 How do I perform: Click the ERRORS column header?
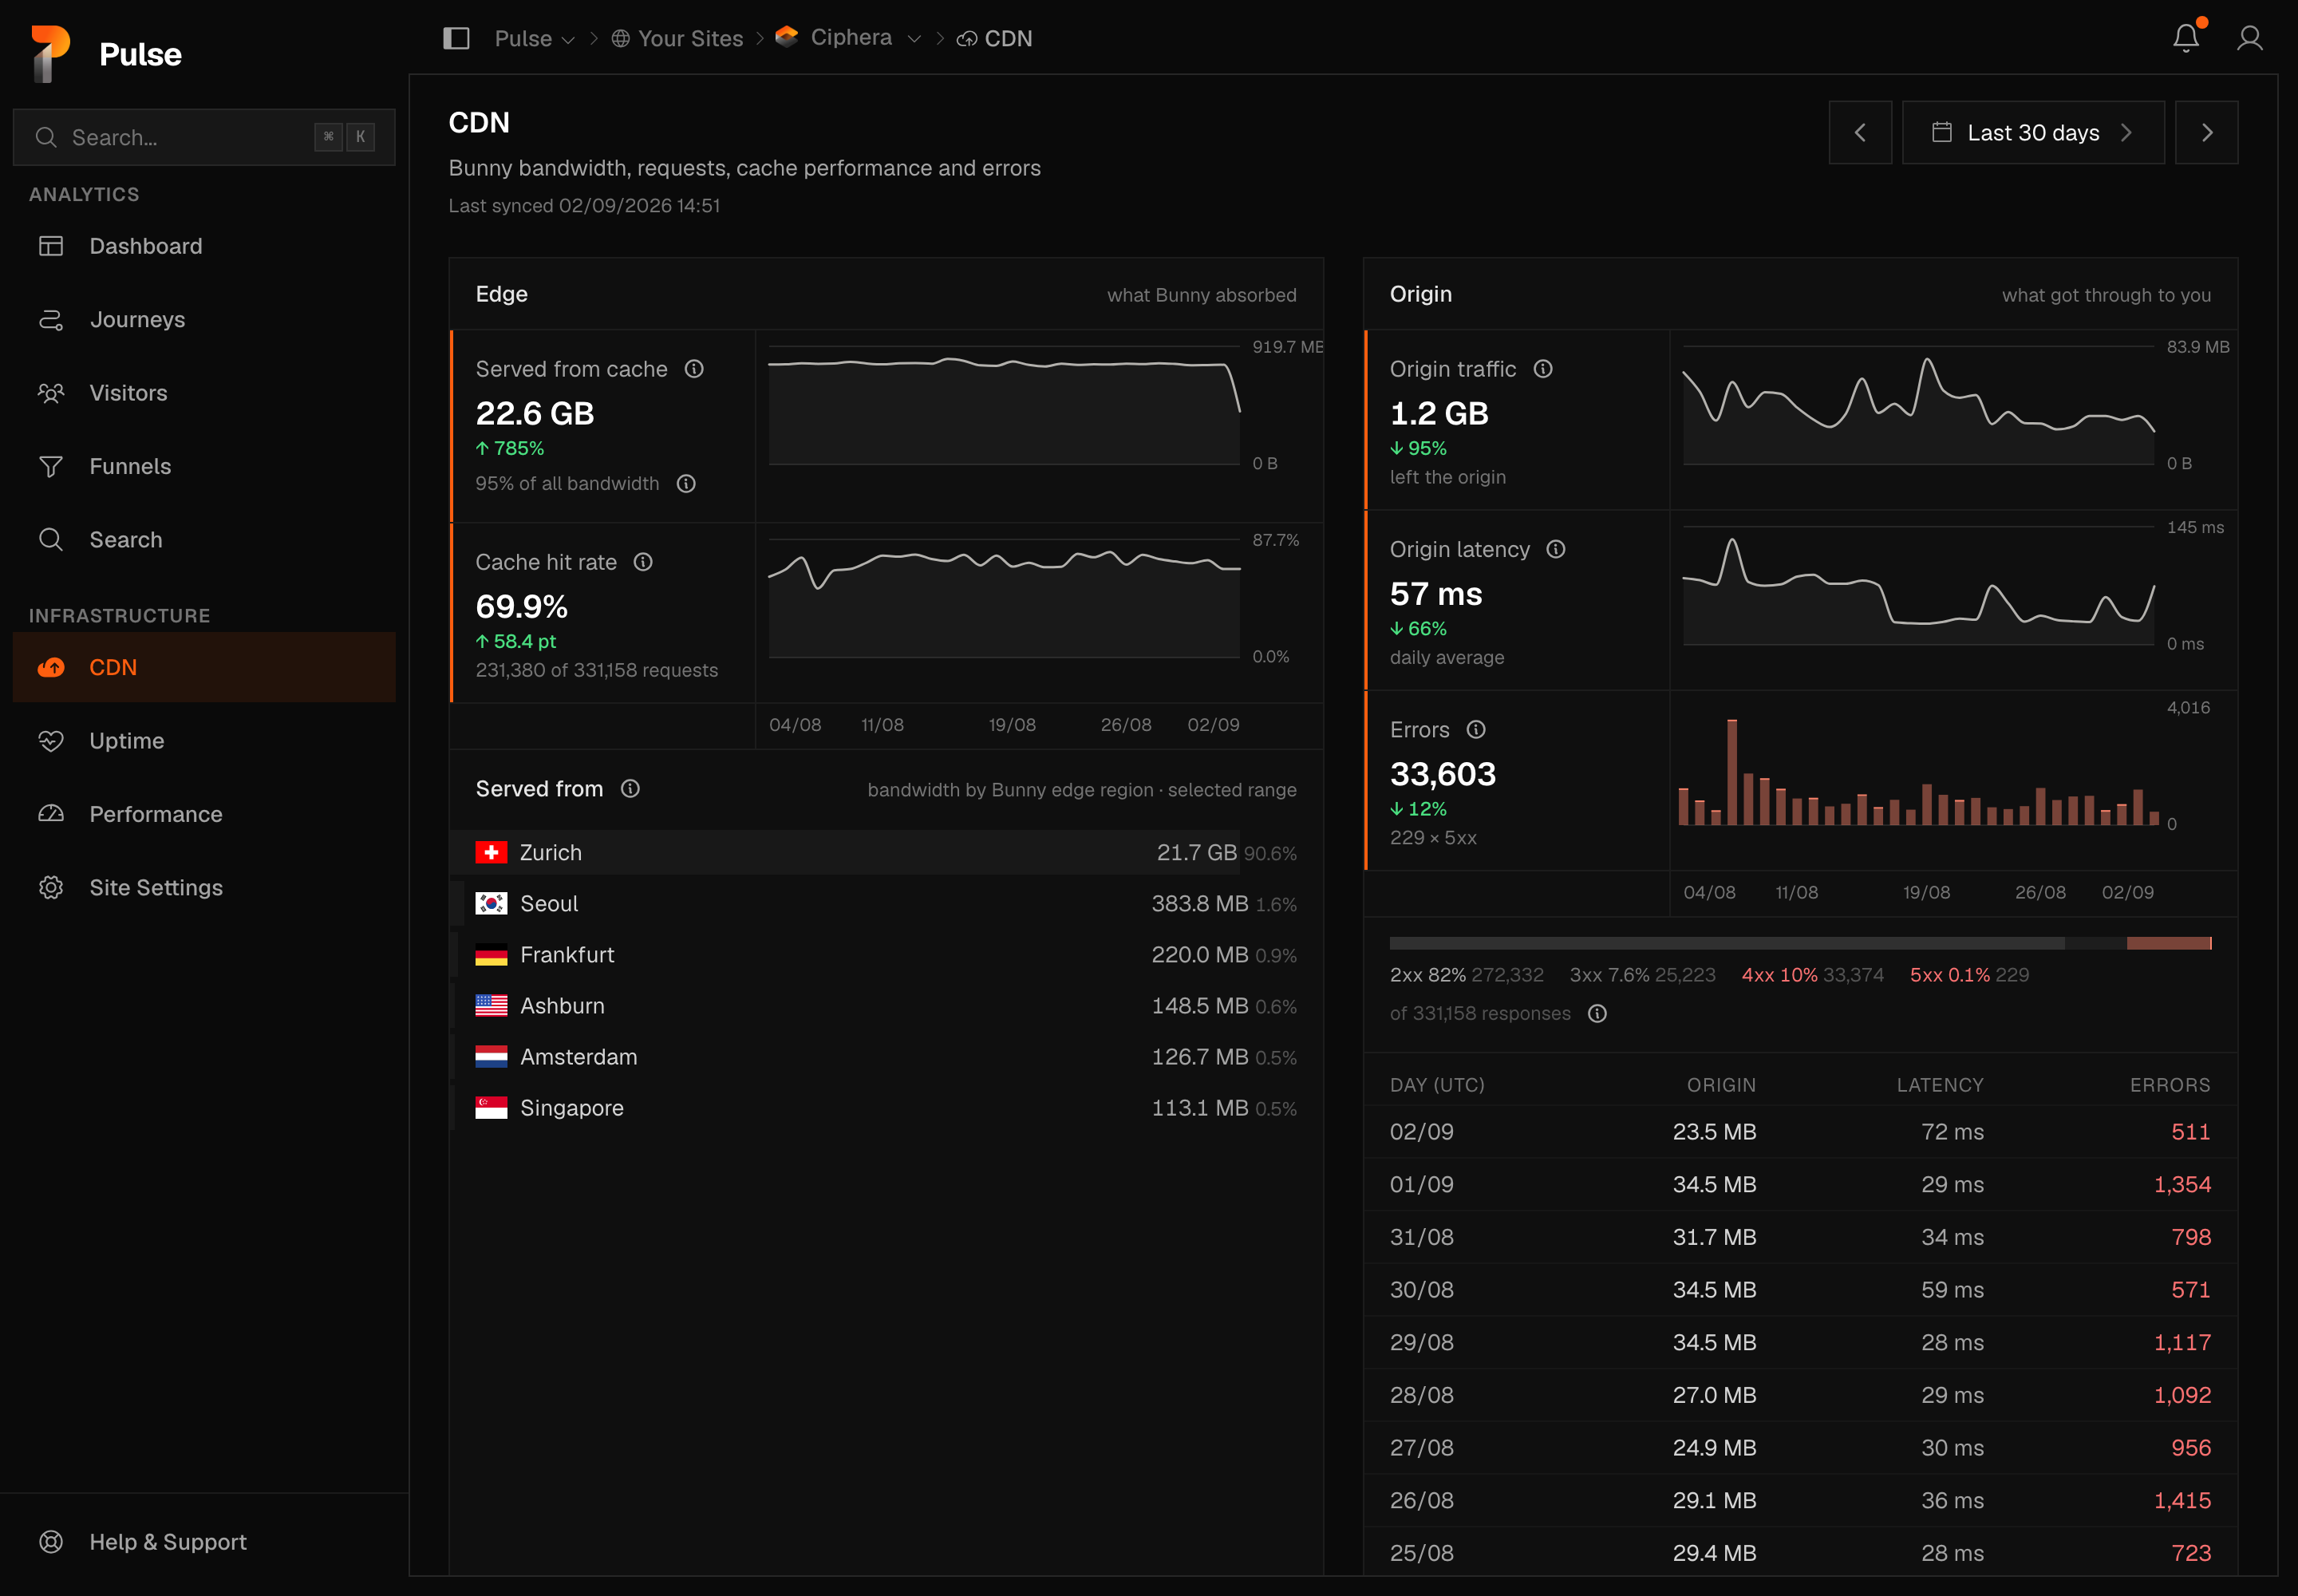[2170, 1085]
